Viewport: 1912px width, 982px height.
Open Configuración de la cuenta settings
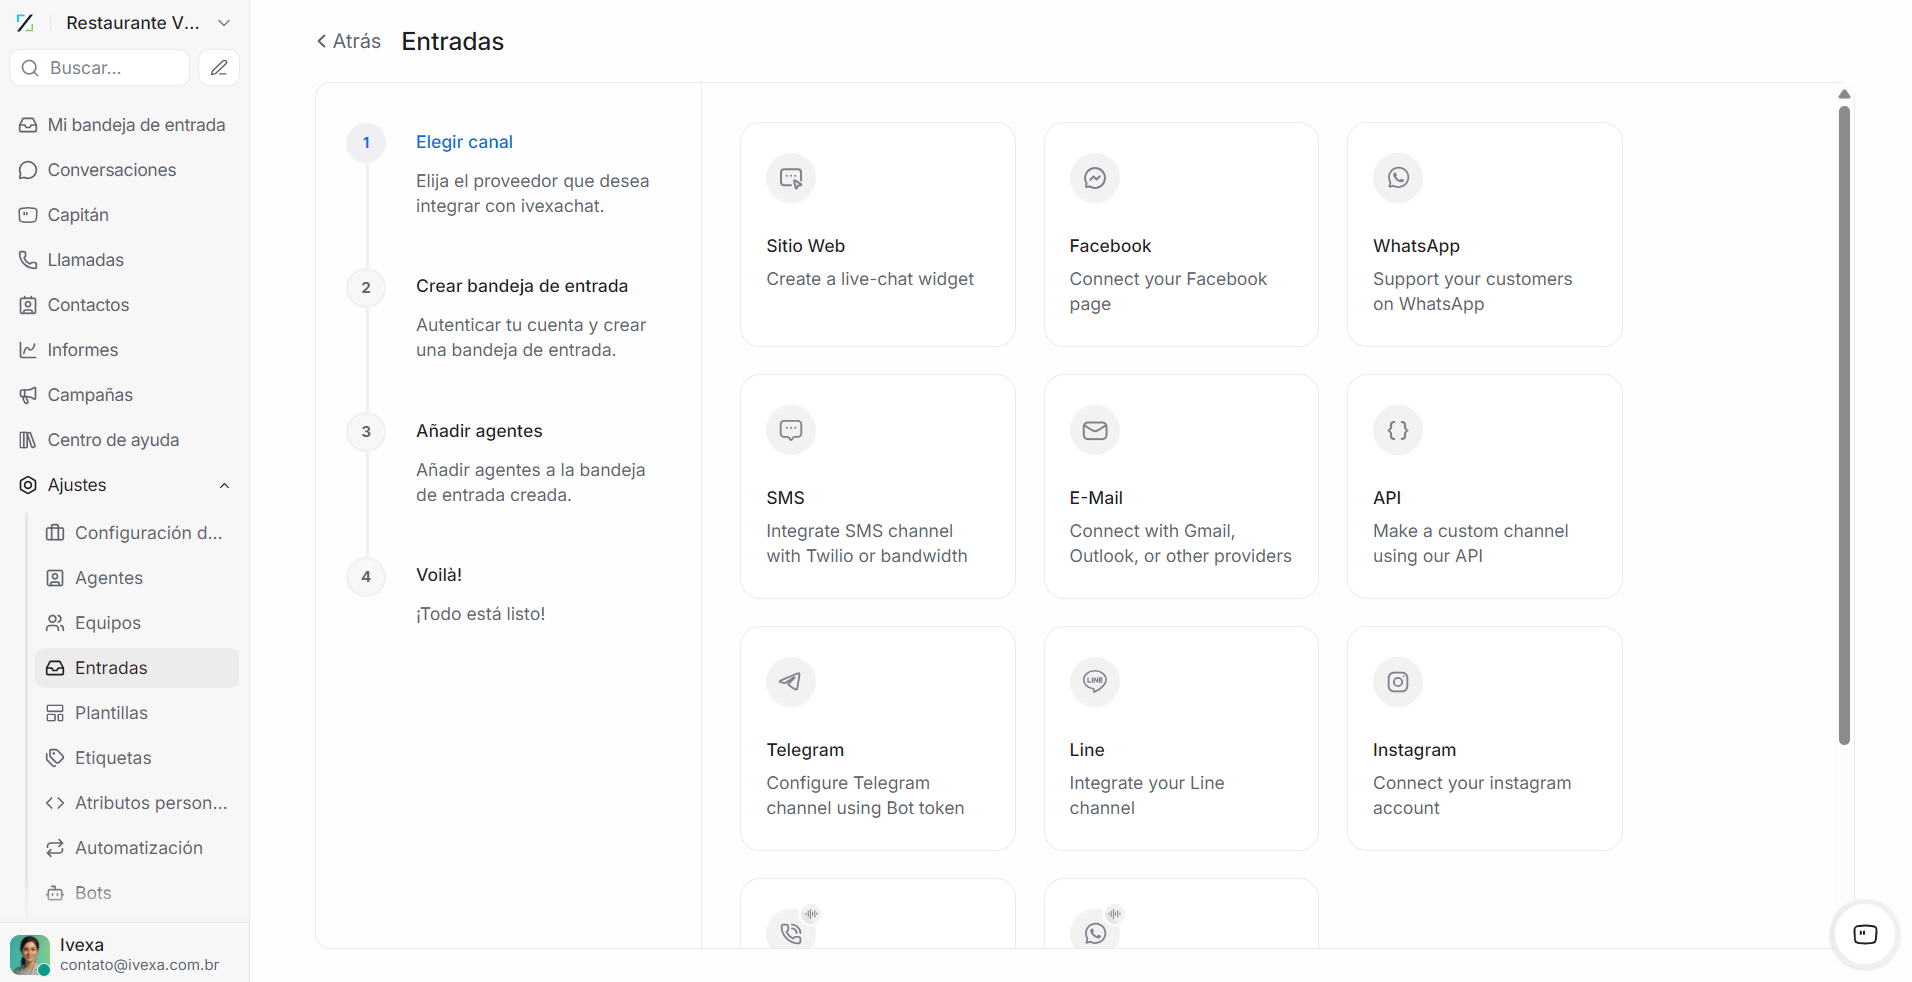coord(137,533)
